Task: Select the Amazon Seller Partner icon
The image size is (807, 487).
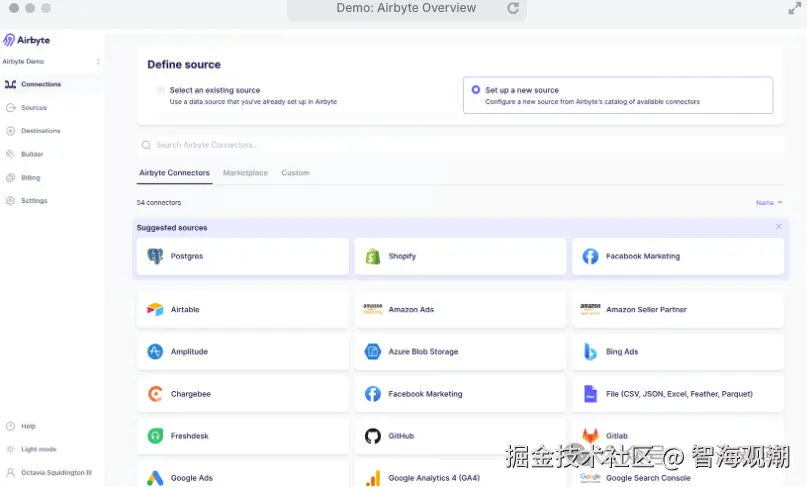Action: (590, 309)
